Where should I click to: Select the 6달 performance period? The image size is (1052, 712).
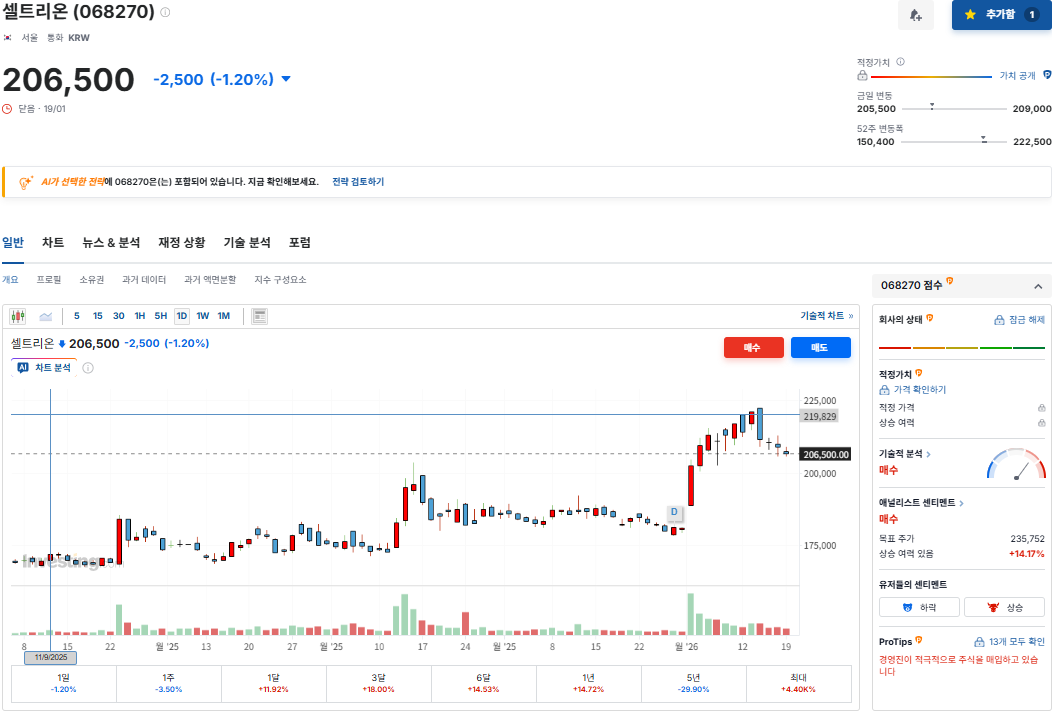(x=484, y=684)
